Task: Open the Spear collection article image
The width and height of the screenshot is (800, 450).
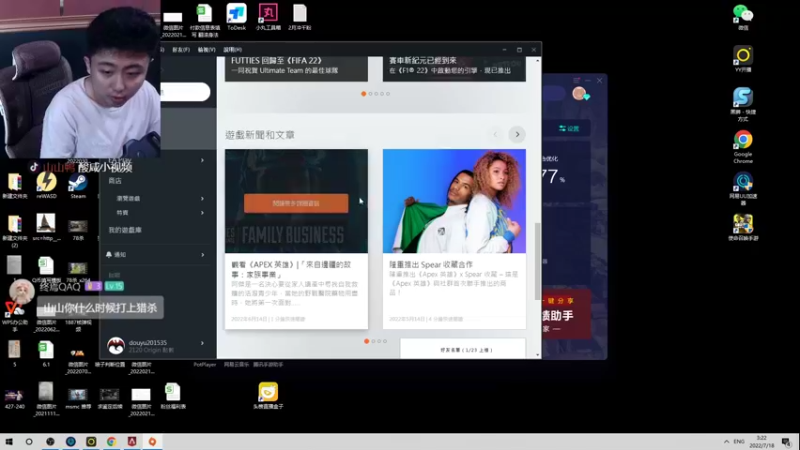Action: pyautogui.click(x=454, y=201)
